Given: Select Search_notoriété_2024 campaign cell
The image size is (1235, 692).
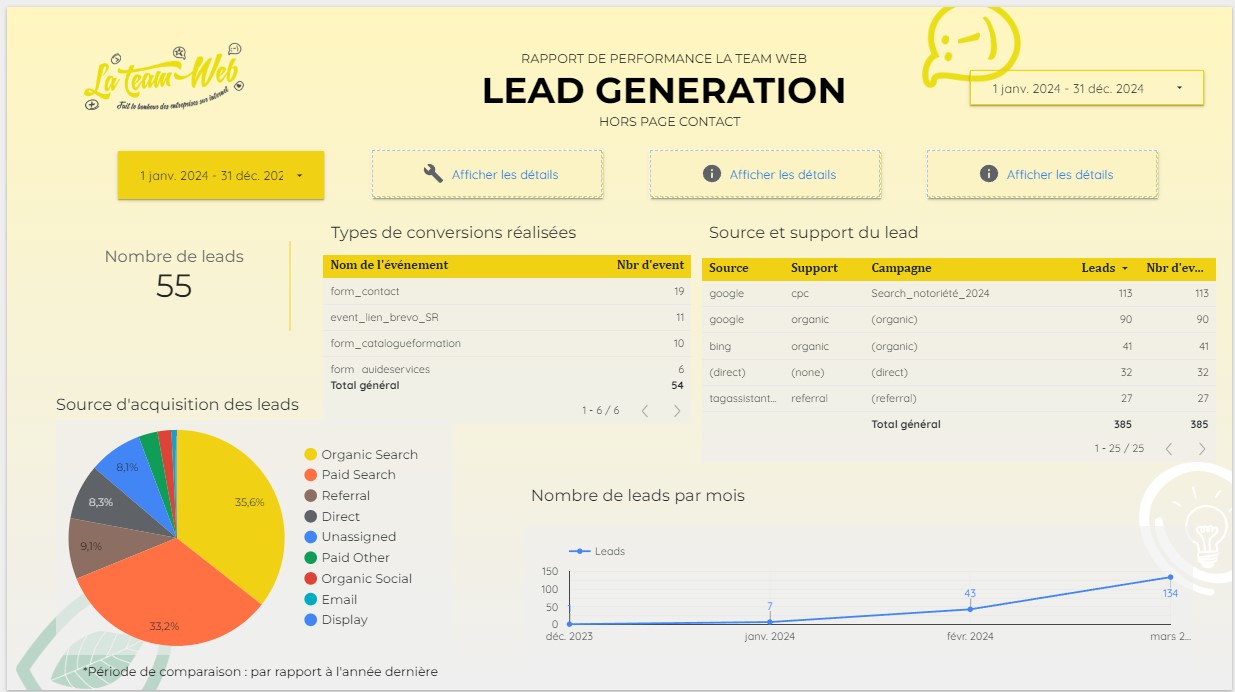Looking at the screenshot, I should (x=930, y=294).
